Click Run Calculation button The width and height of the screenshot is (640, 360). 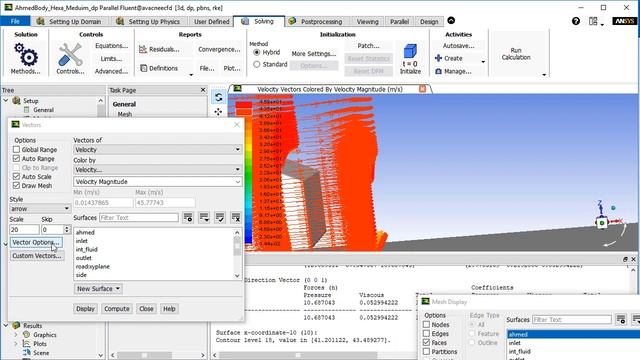click(516, 54)
